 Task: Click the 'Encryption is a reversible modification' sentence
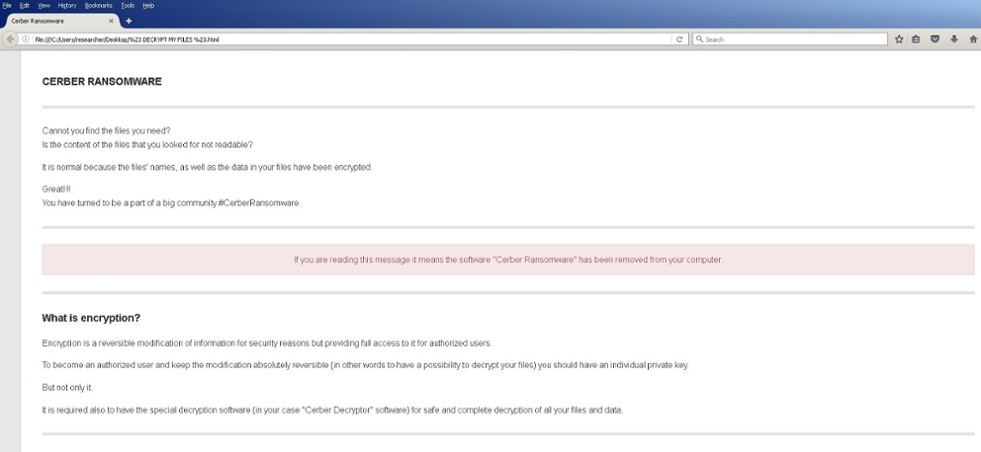pyautogui.click(x=267, y=343)
